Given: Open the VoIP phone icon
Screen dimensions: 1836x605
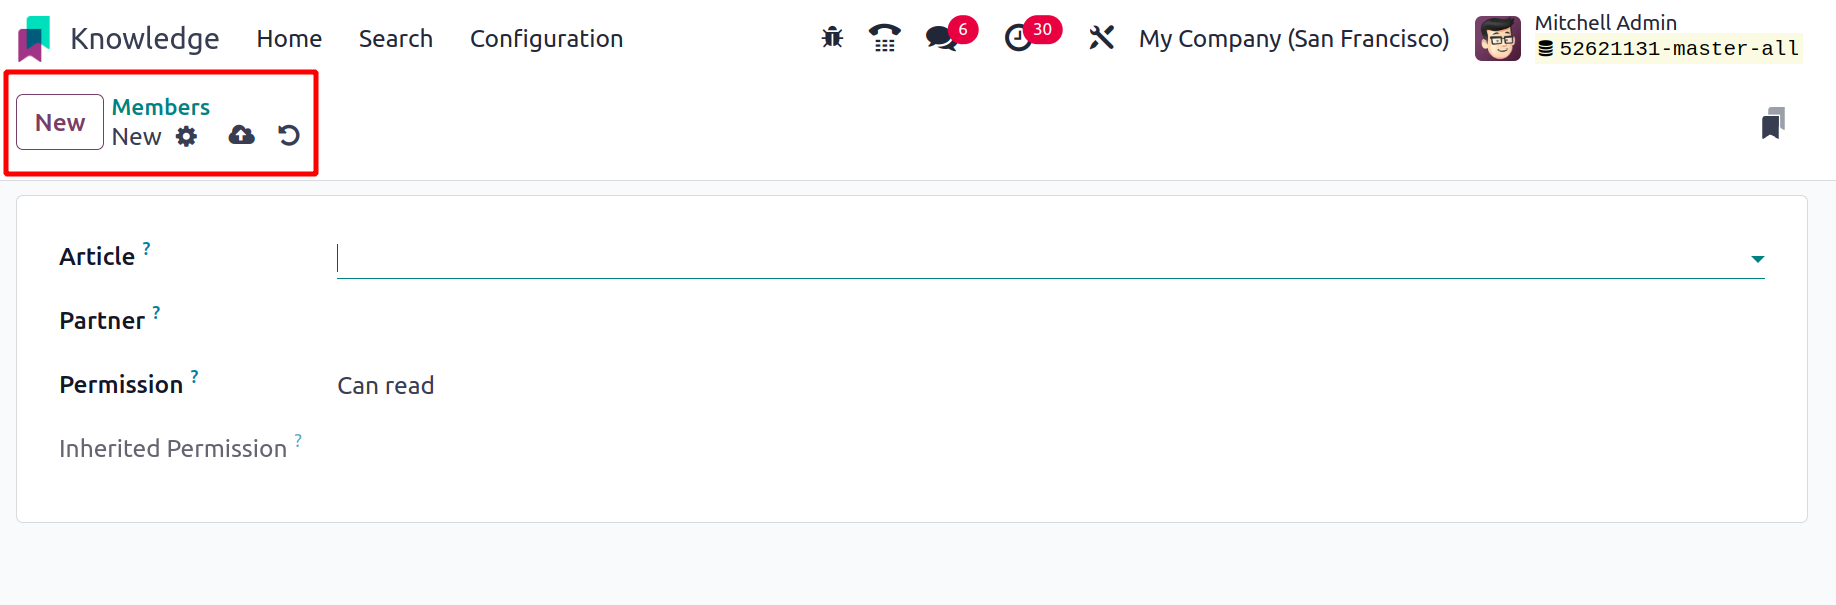Looking at the screenshot, I should pyautogui.click(x=884, y=38).
